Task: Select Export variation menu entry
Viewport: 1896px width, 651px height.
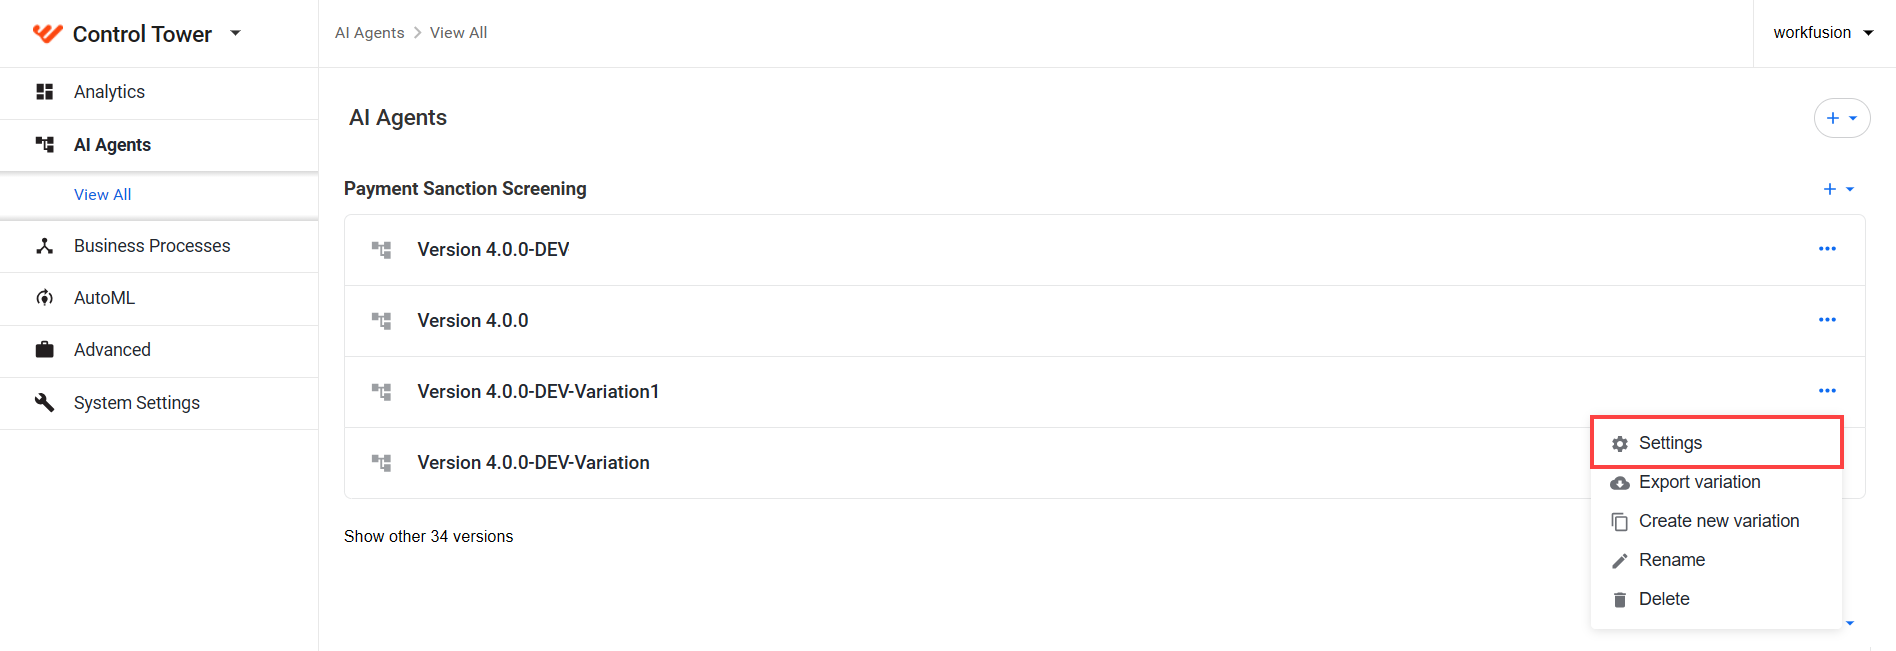Action: (1716, 482)
